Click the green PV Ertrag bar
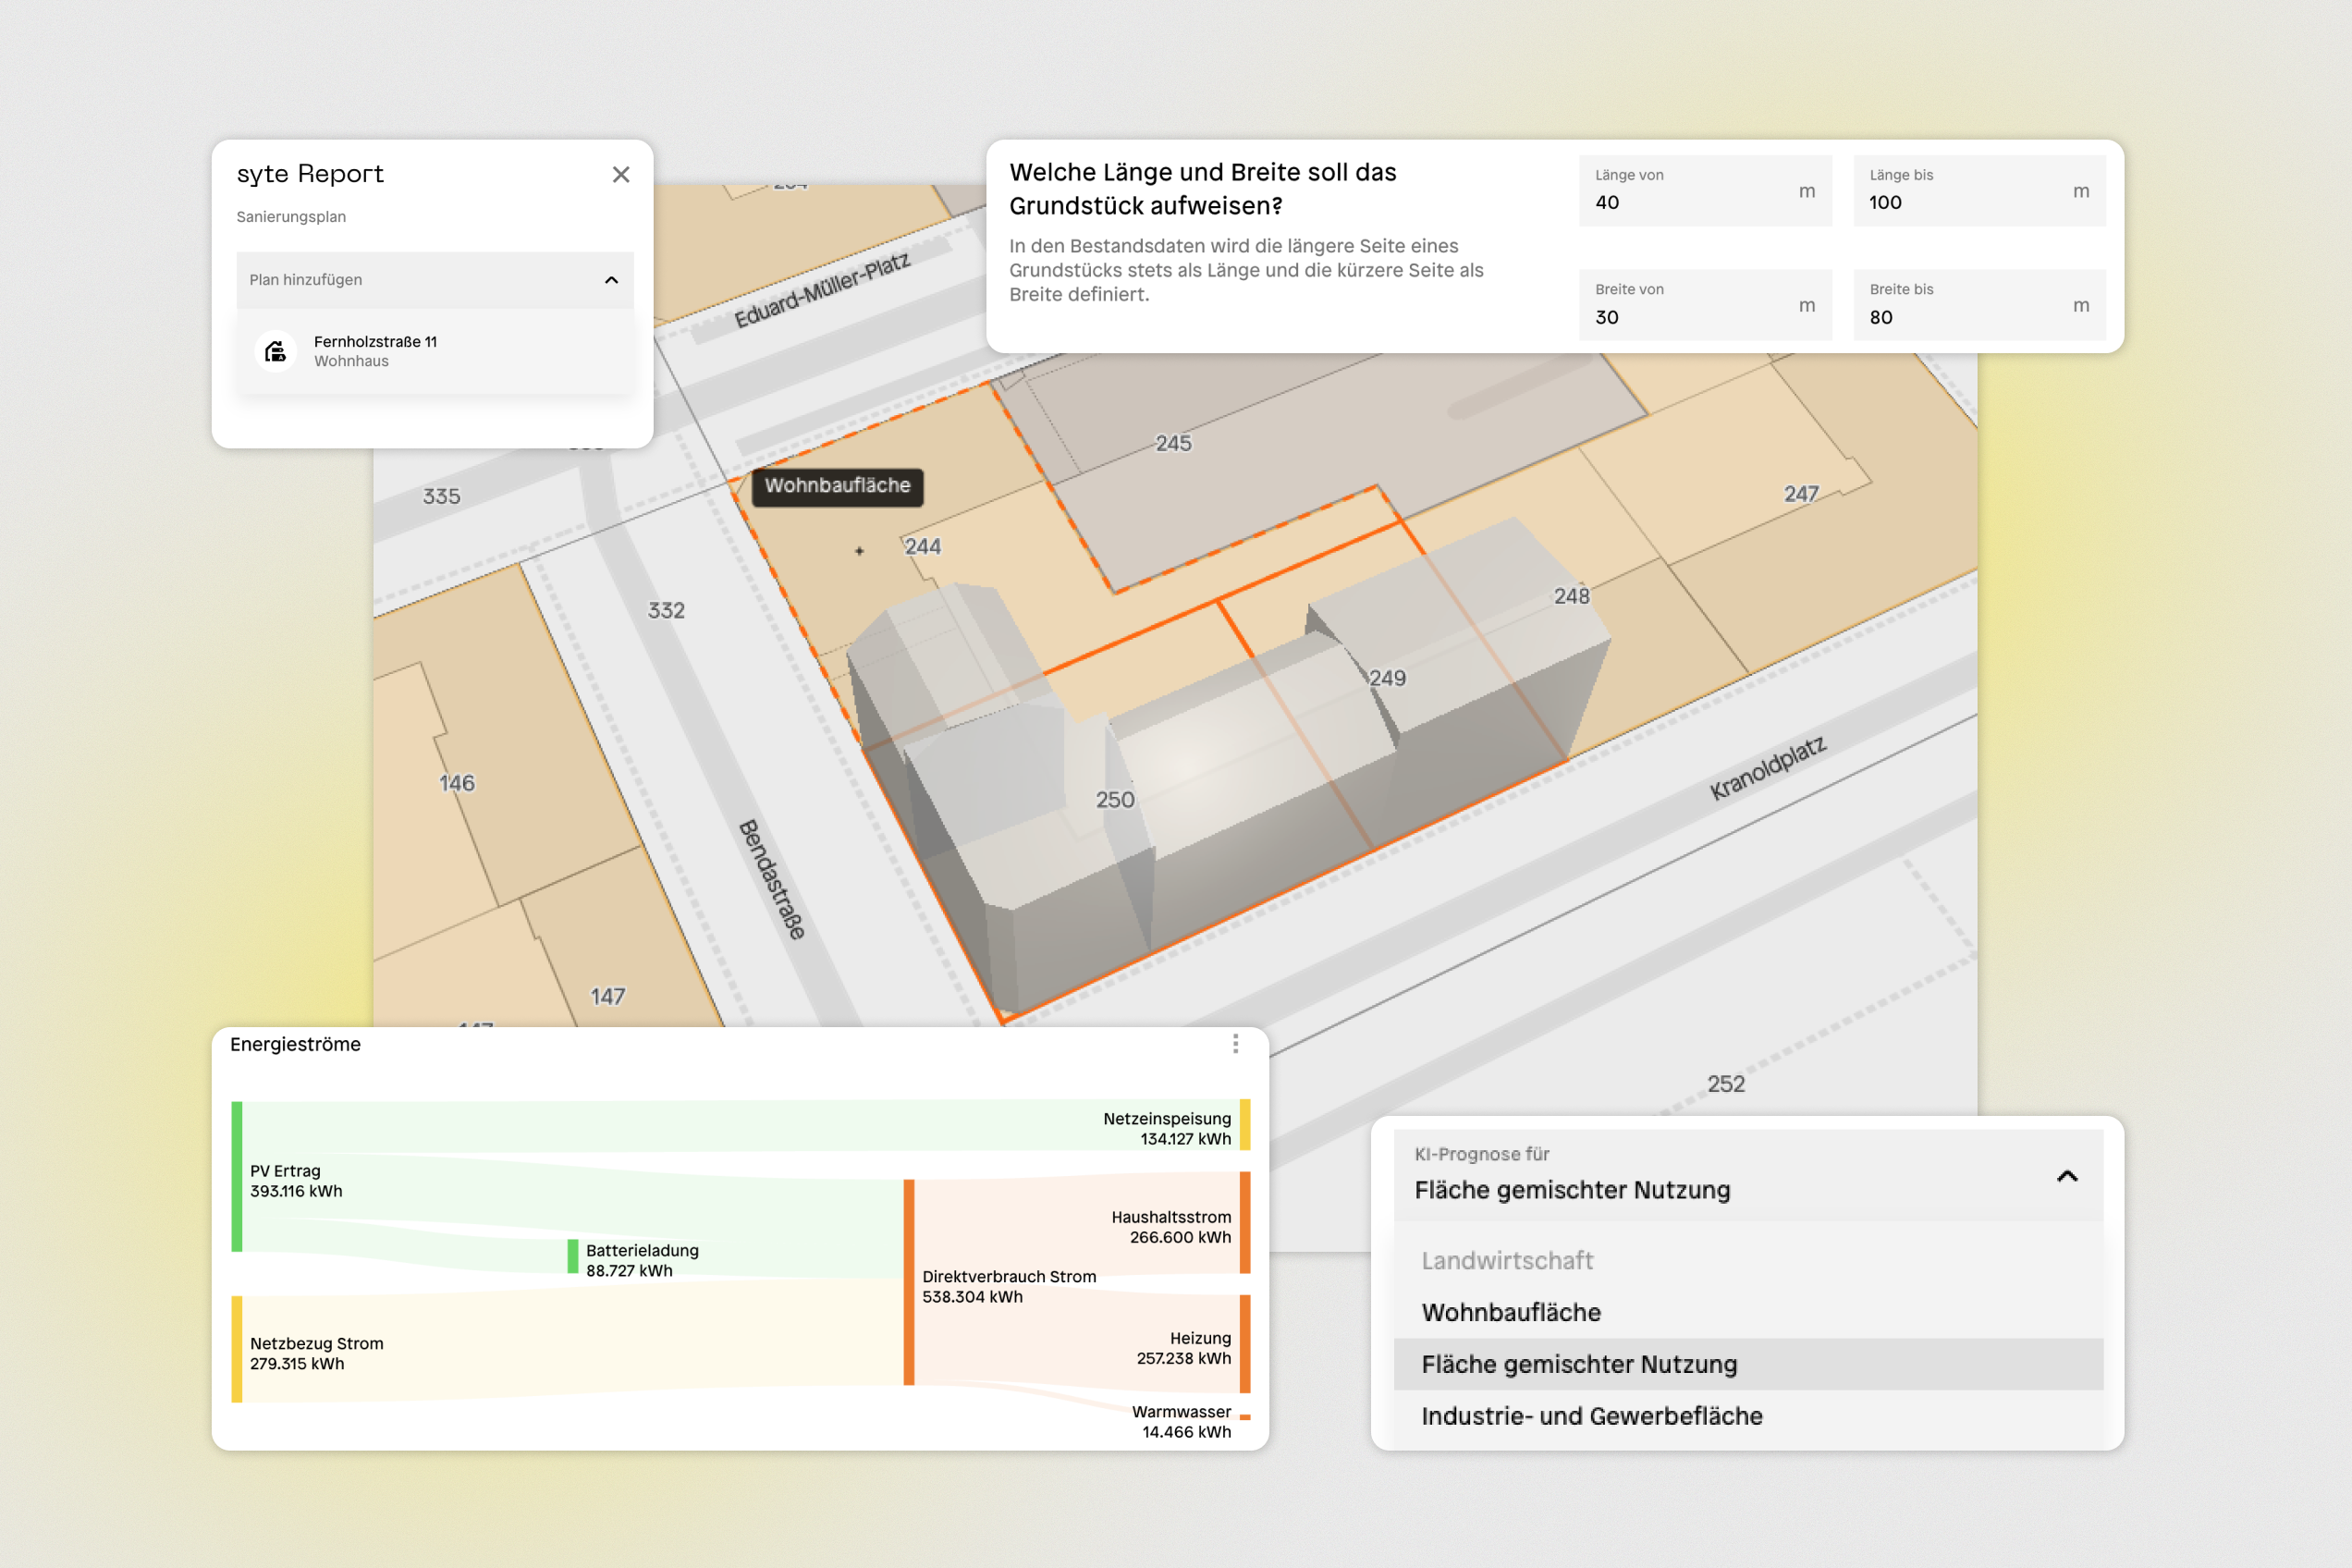Viewport: 2352px width, 1568px height. pos(237,1177)
